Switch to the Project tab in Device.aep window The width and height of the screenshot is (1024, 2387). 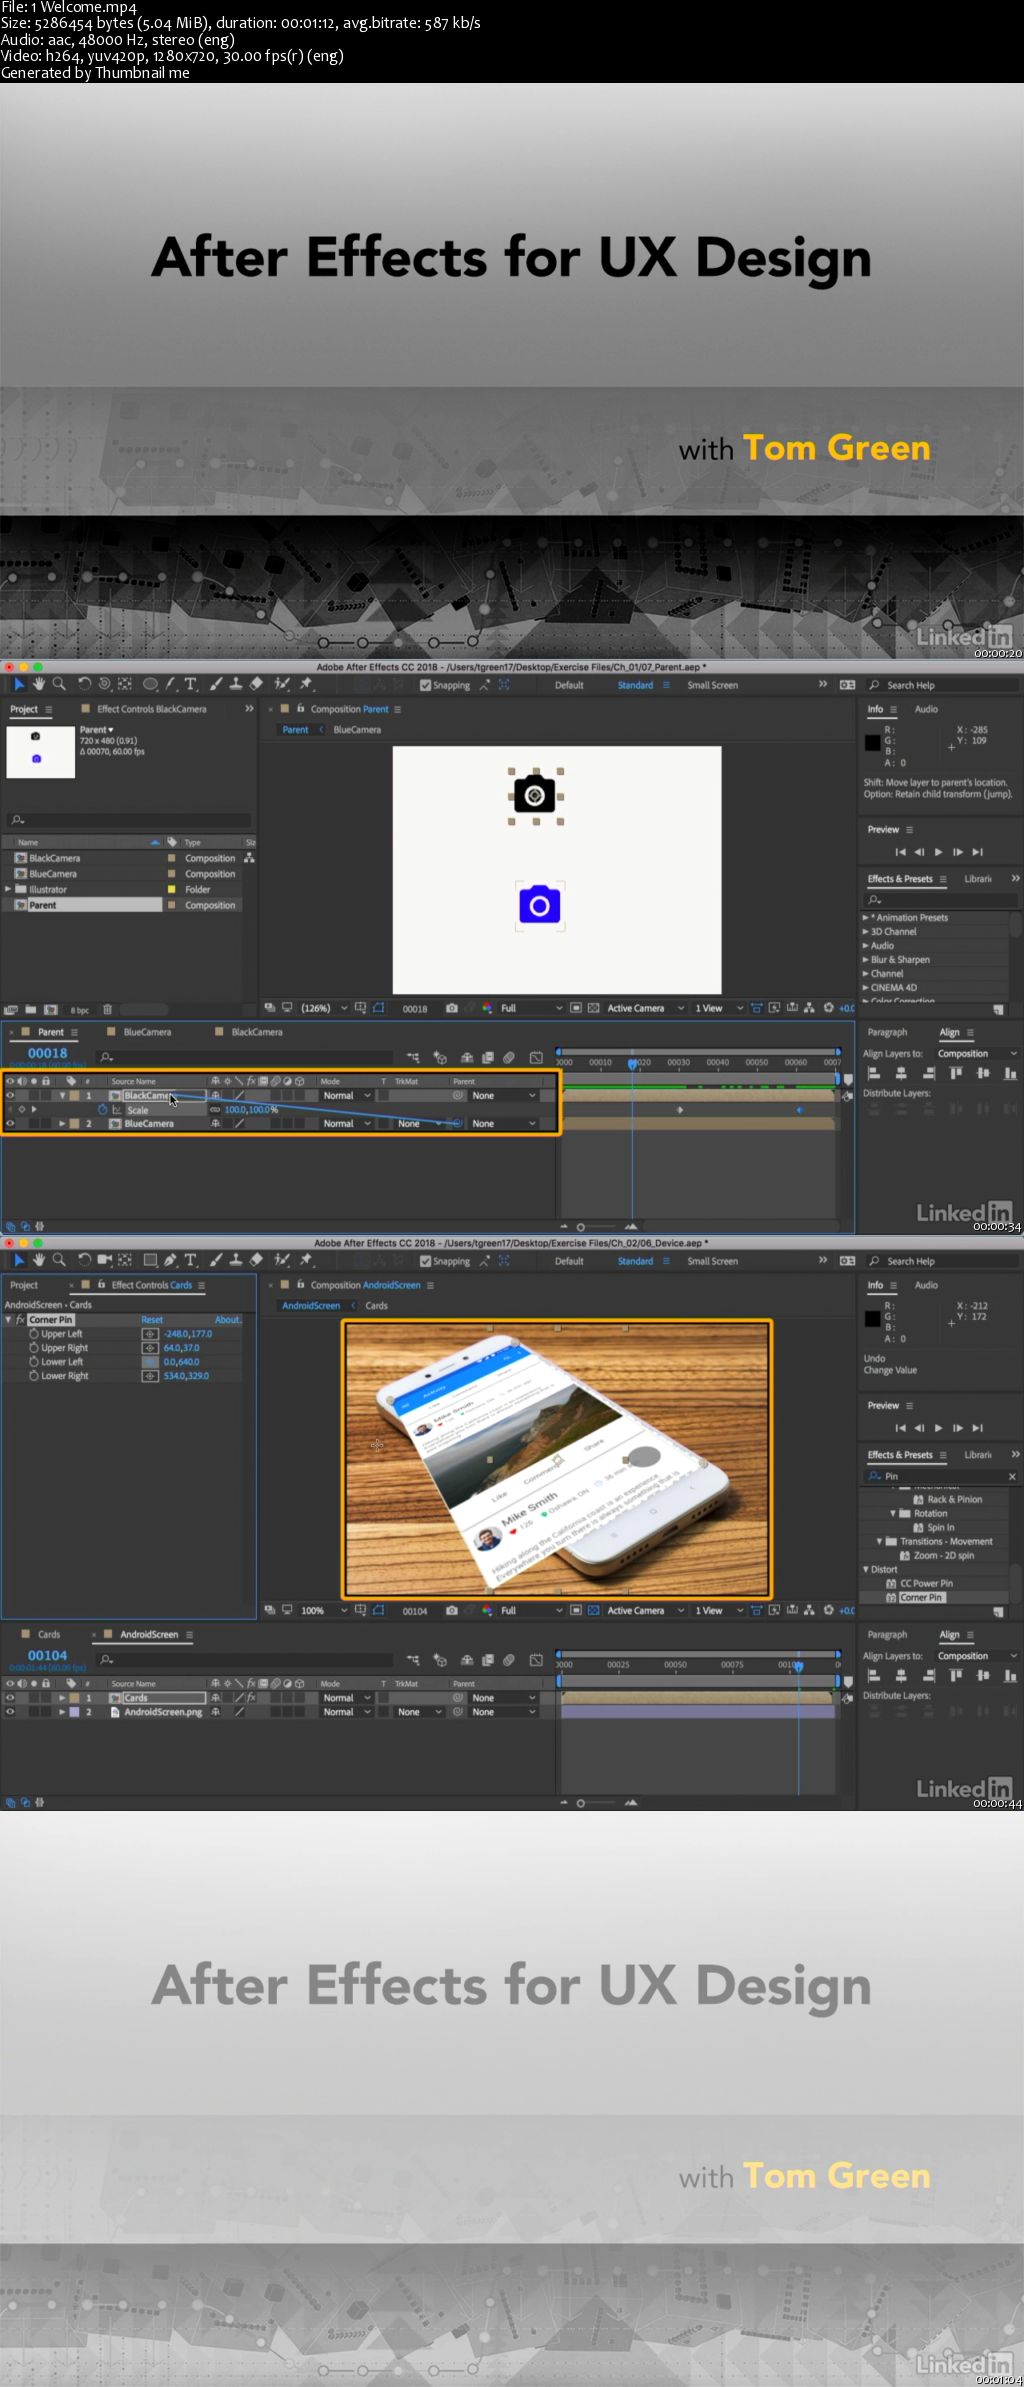click(24, 1285)
